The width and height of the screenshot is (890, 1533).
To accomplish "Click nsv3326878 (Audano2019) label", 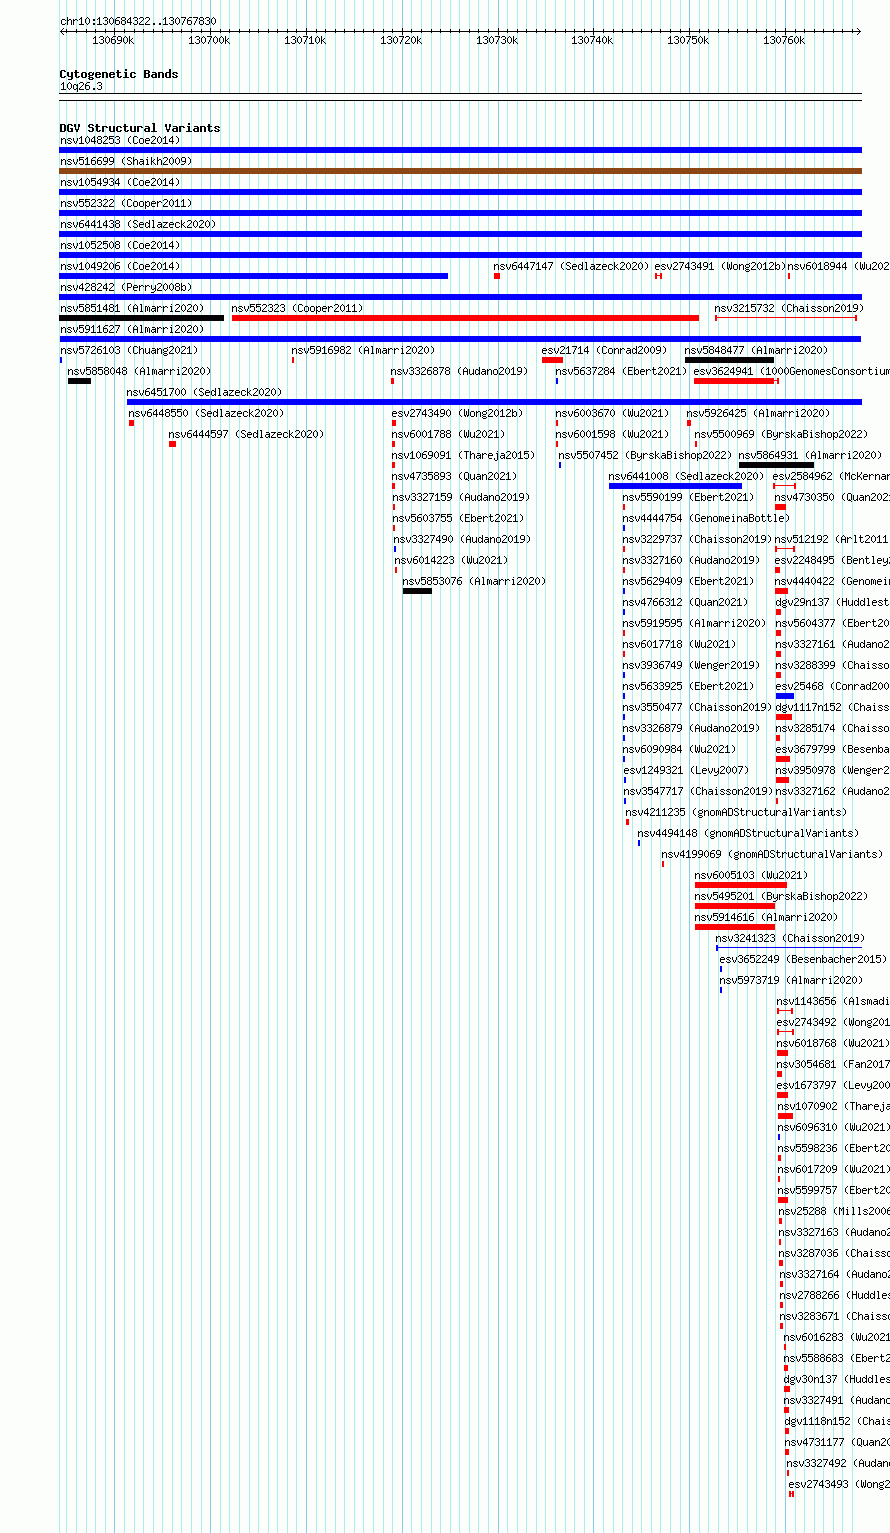I will tap(460, 371).
